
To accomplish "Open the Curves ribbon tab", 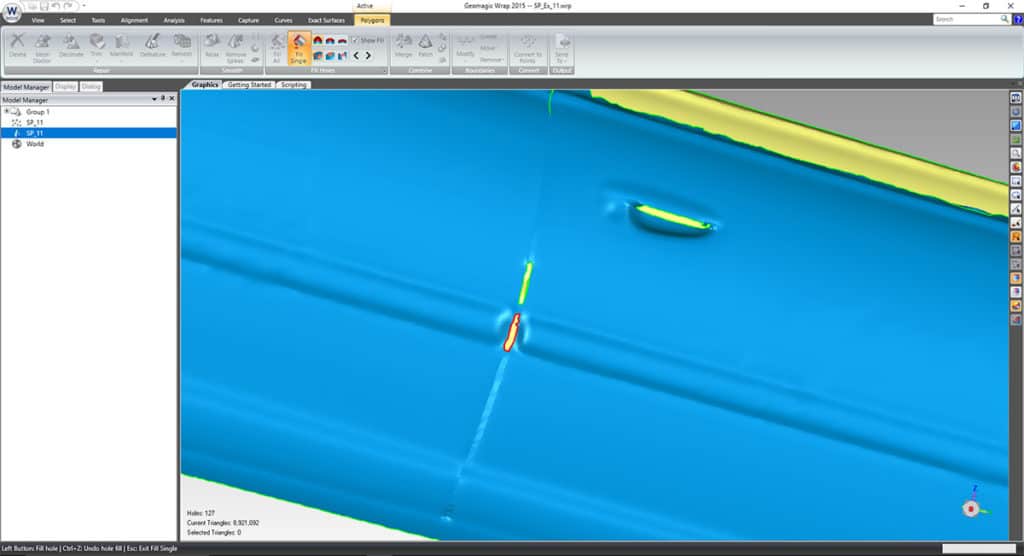I will tap(283, 20).
